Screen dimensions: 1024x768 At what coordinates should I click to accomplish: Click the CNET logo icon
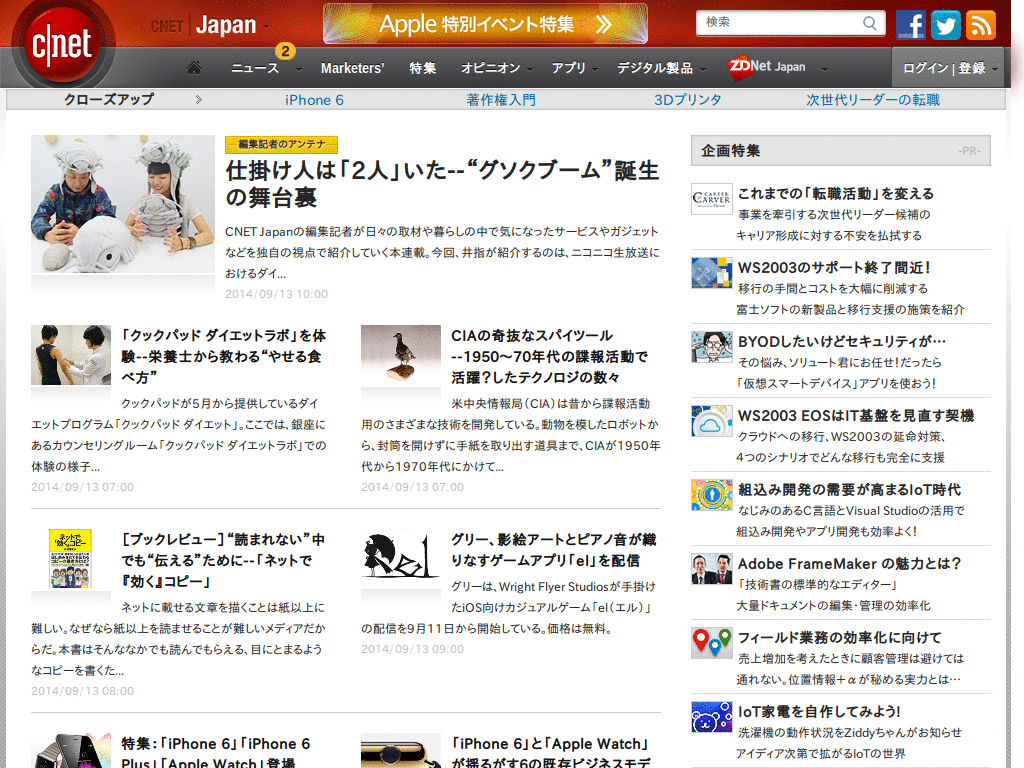(x=62, y=45)
